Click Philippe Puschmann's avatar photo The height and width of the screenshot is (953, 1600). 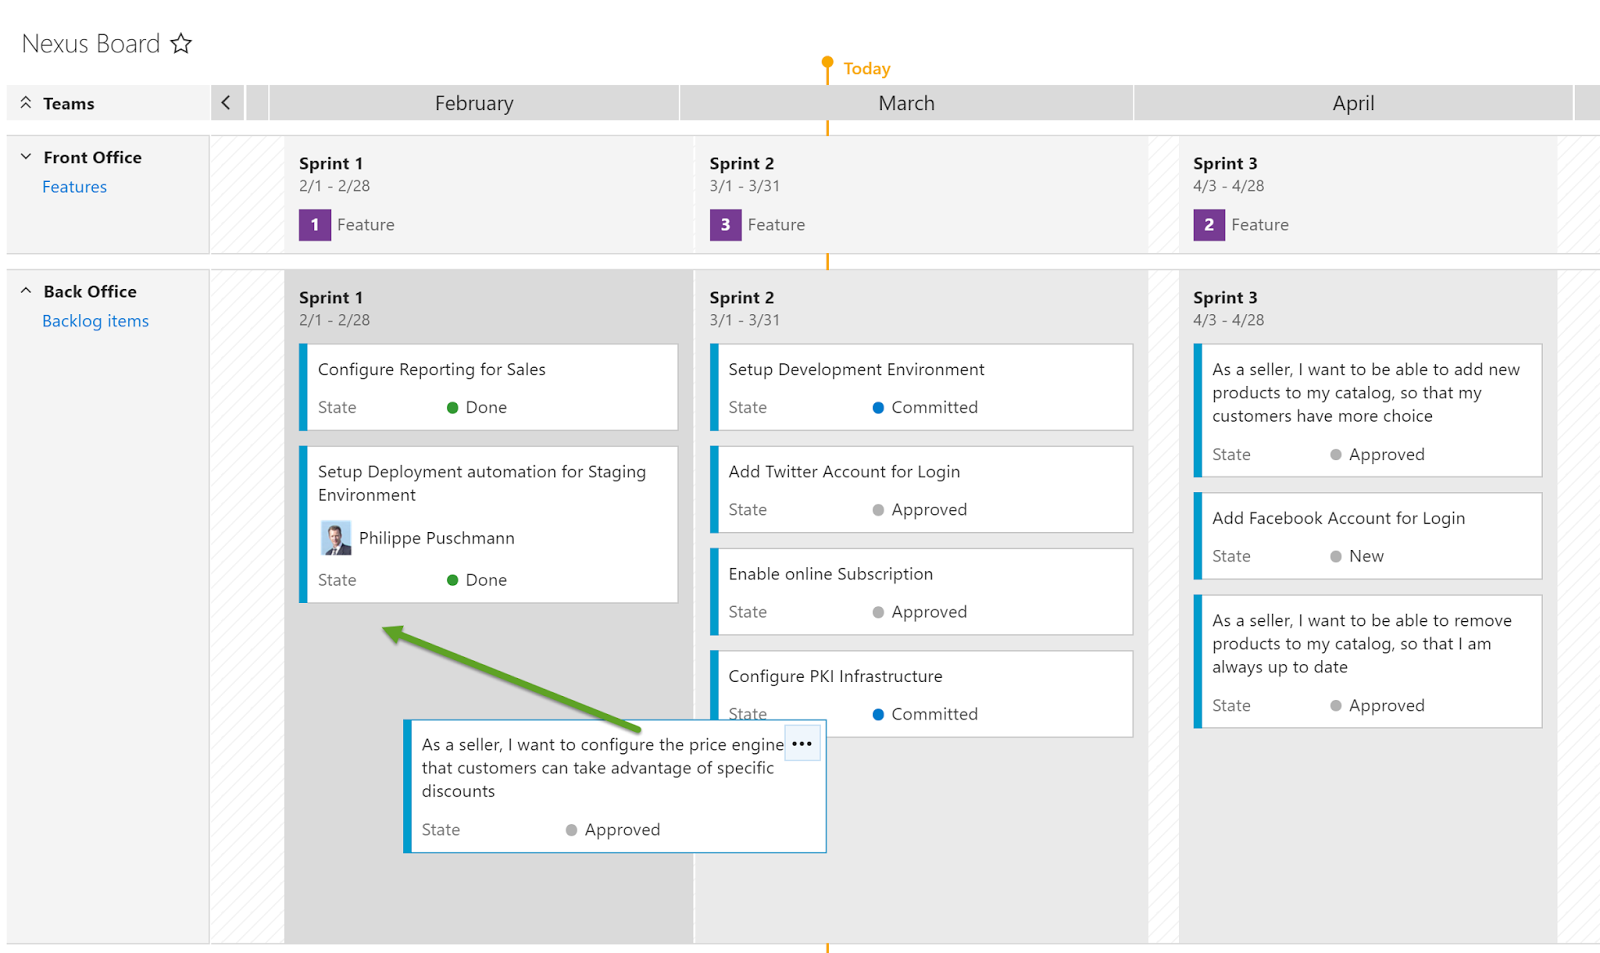point(336,537)
